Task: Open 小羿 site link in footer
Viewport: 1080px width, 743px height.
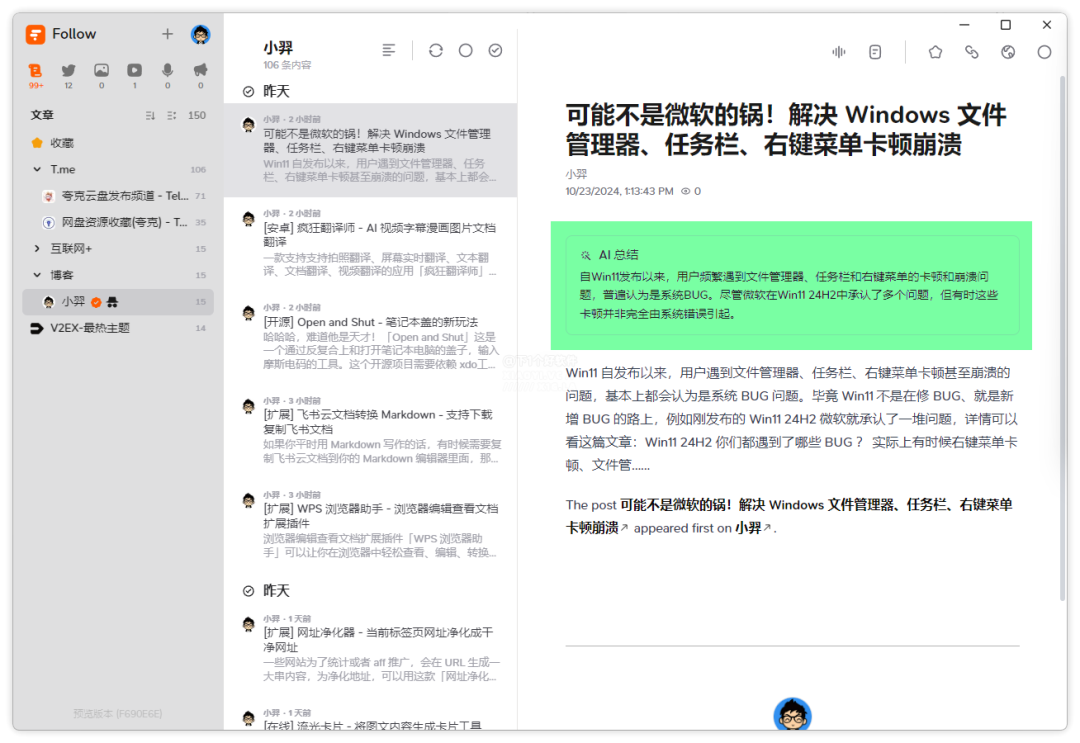Action: pos(751,528)
